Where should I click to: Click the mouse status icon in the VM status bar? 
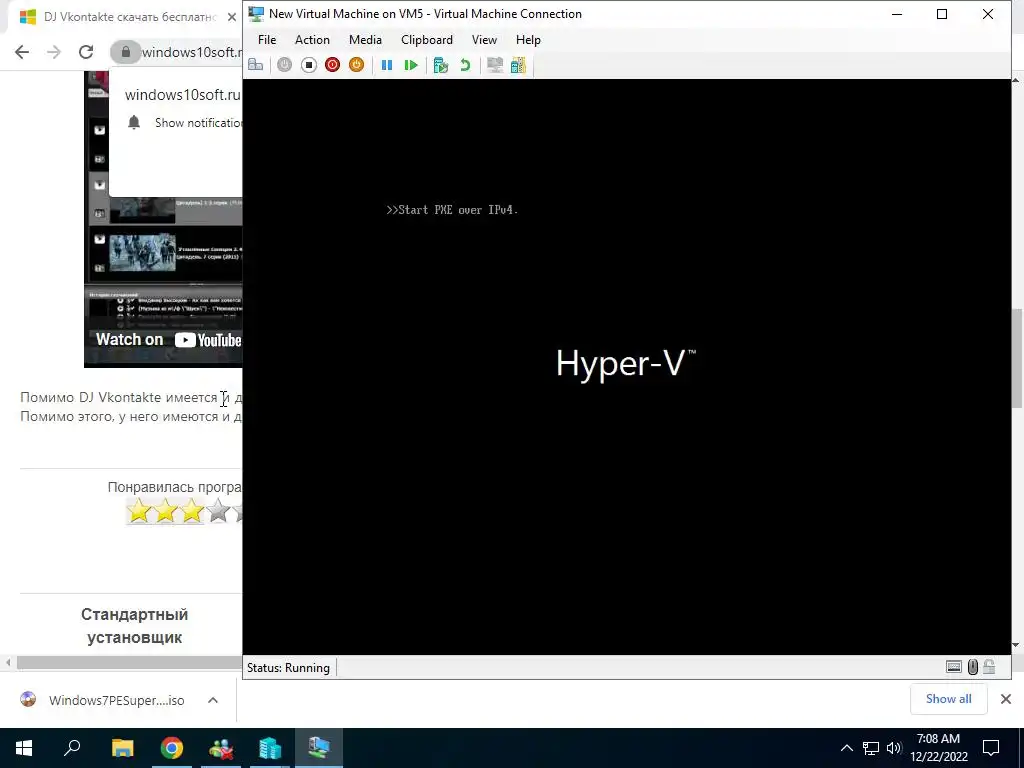click(972, 667)
